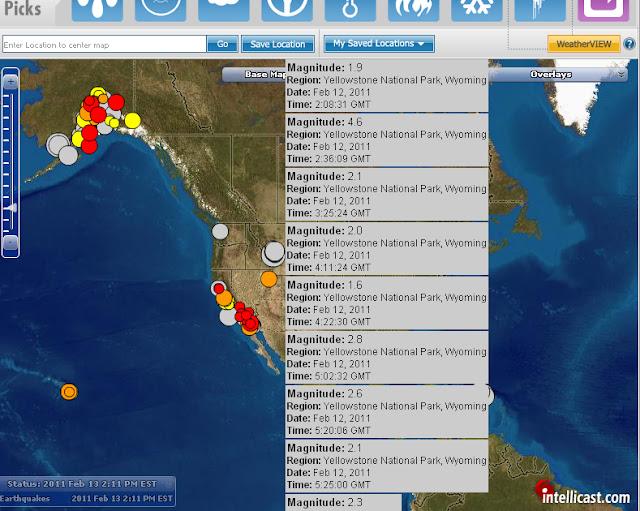Image resolution: width=640 pixels, height=511 pixels.
Task: Click the minus zoom-out button
Action: tap(11, 242)
